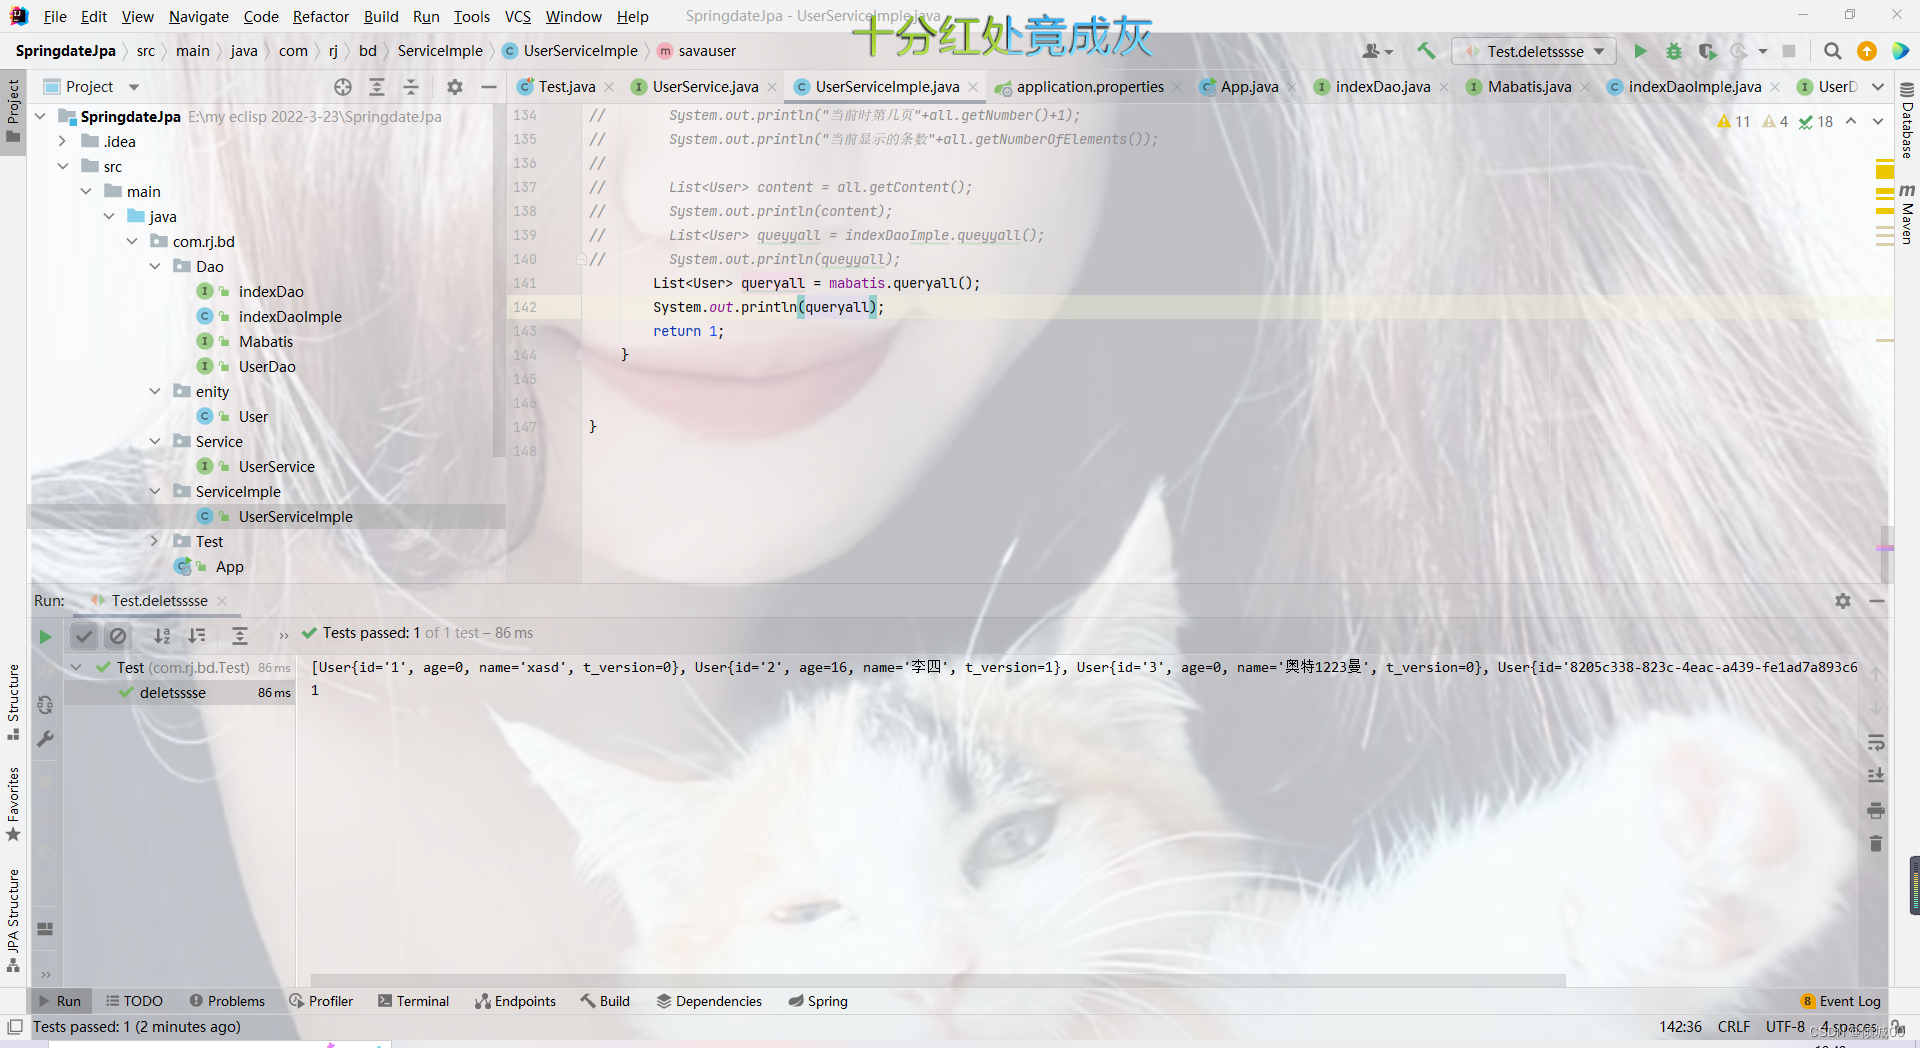Screen dimensions: 1920x1048
Task: Build project with hammer icon
Action: click(1427, 51)
